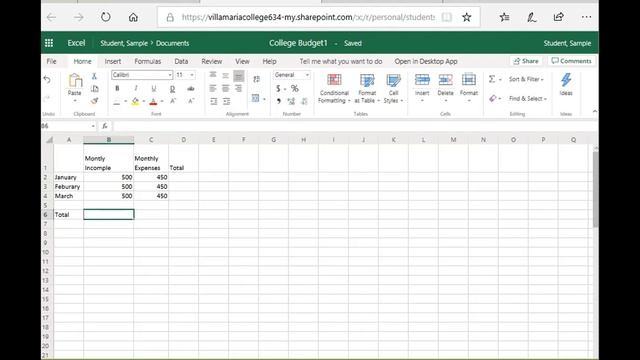640x360 pixels.
Task: Toggle underline formatting
Action: pyautogui.click(x=153, y=88)
